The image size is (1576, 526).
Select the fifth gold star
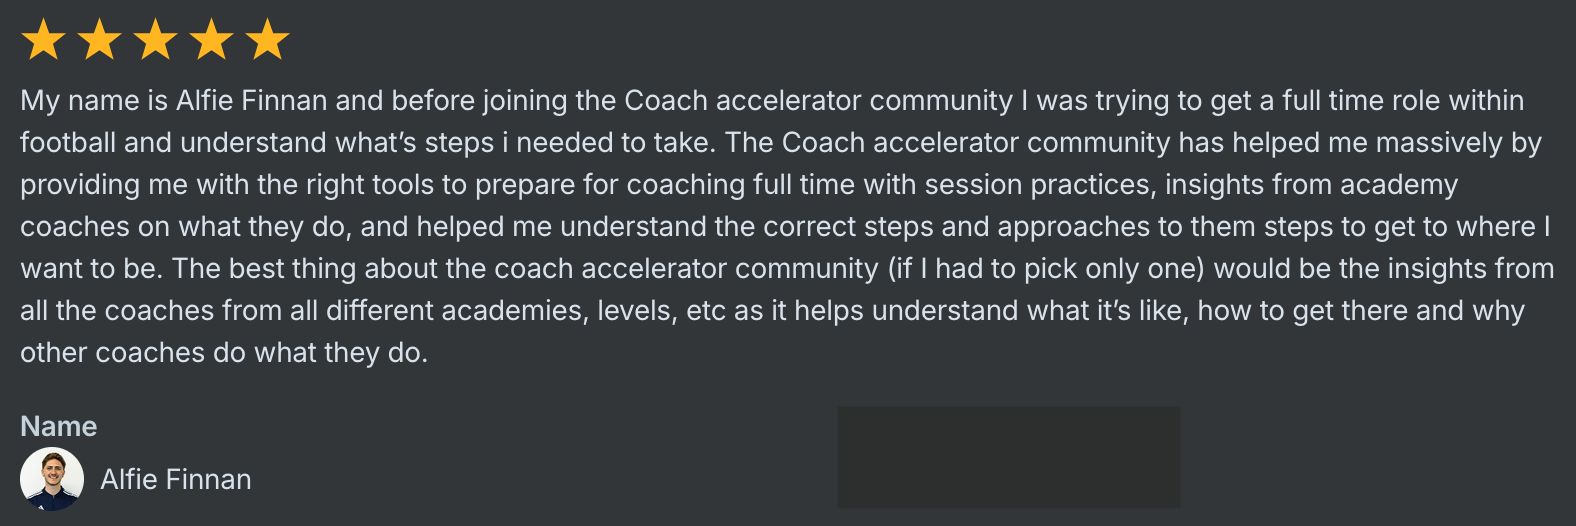click(x=267, y=41)
